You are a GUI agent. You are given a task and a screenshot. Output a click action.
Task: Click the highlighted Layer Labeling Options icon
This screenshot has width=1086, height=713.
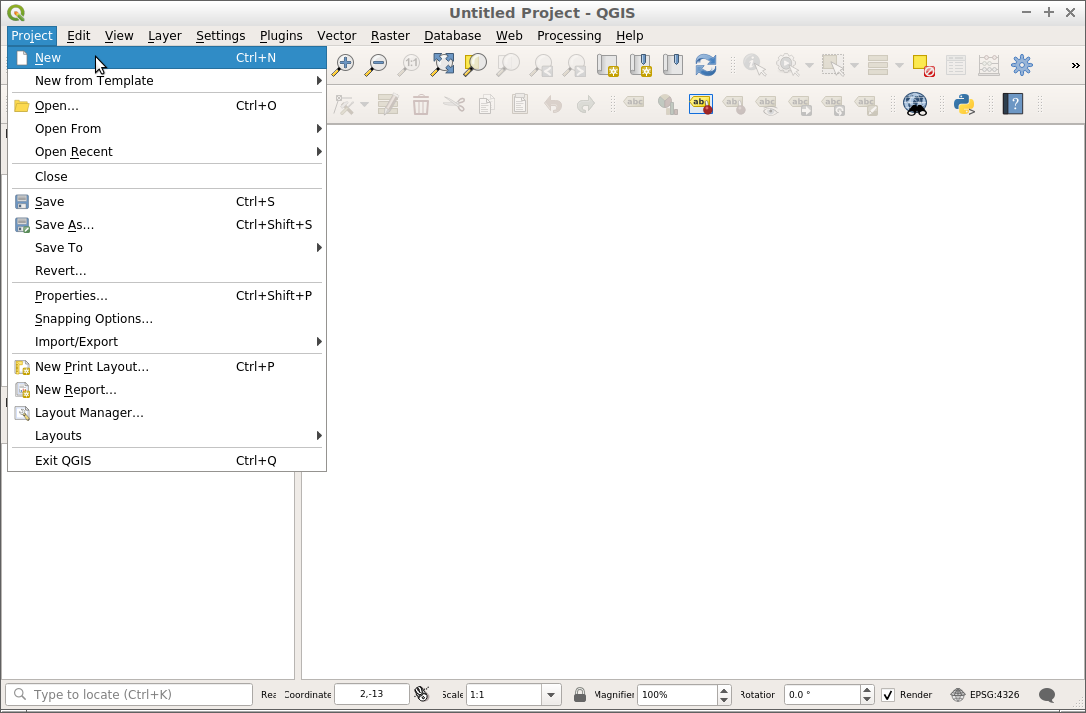click(701, 105)
